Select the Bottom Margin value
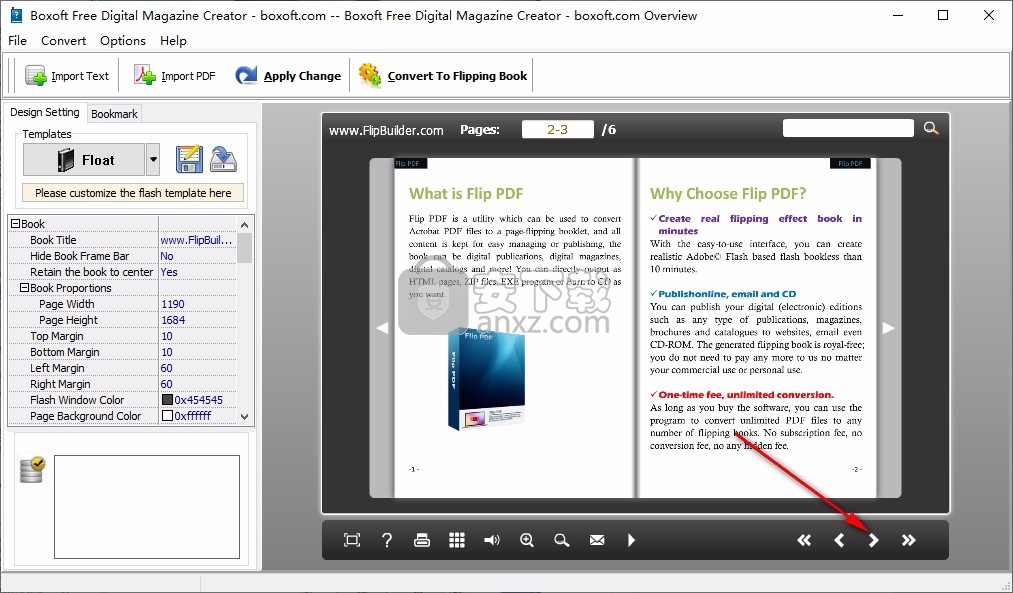This screenshot has height=593, width=1013. pyautogui.click(x=197, y=353)
